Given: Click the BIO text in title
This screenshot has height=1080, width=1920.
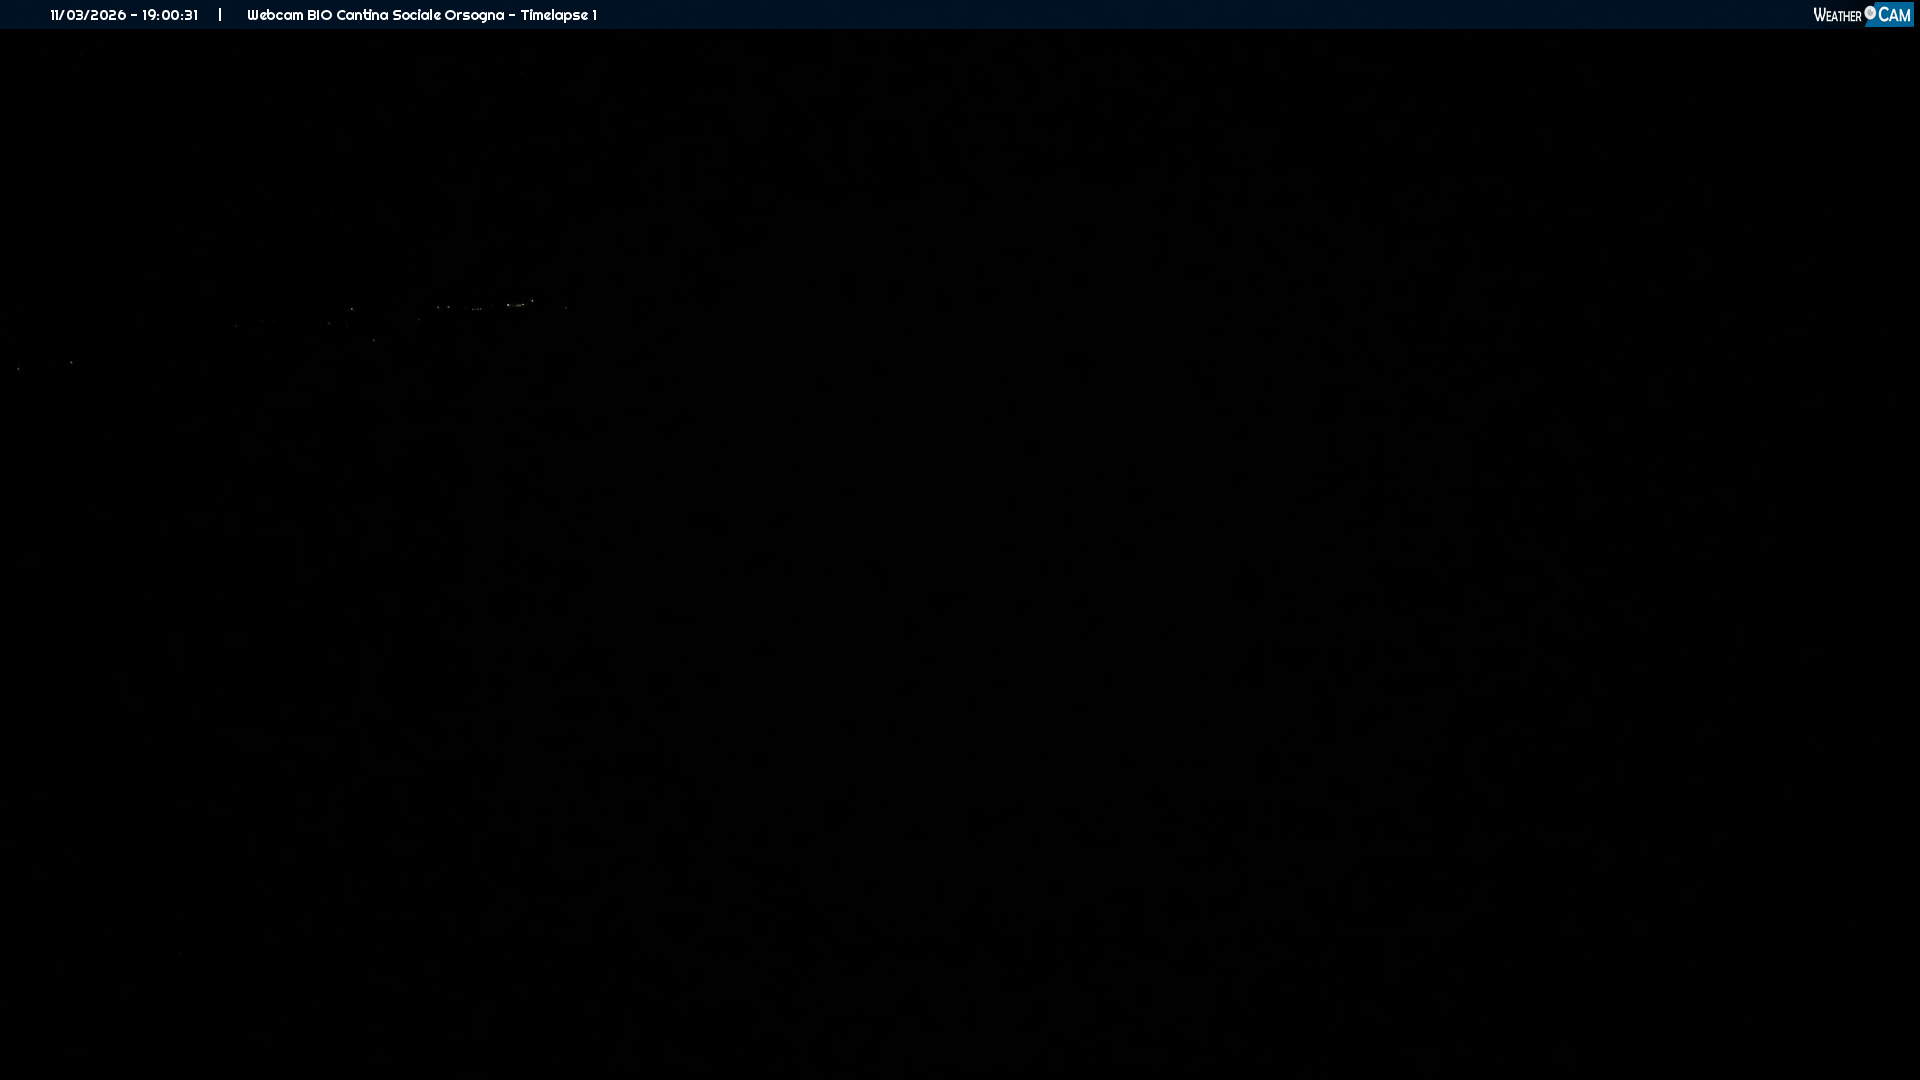Looking at the screenshot, I should pos(319,15).
